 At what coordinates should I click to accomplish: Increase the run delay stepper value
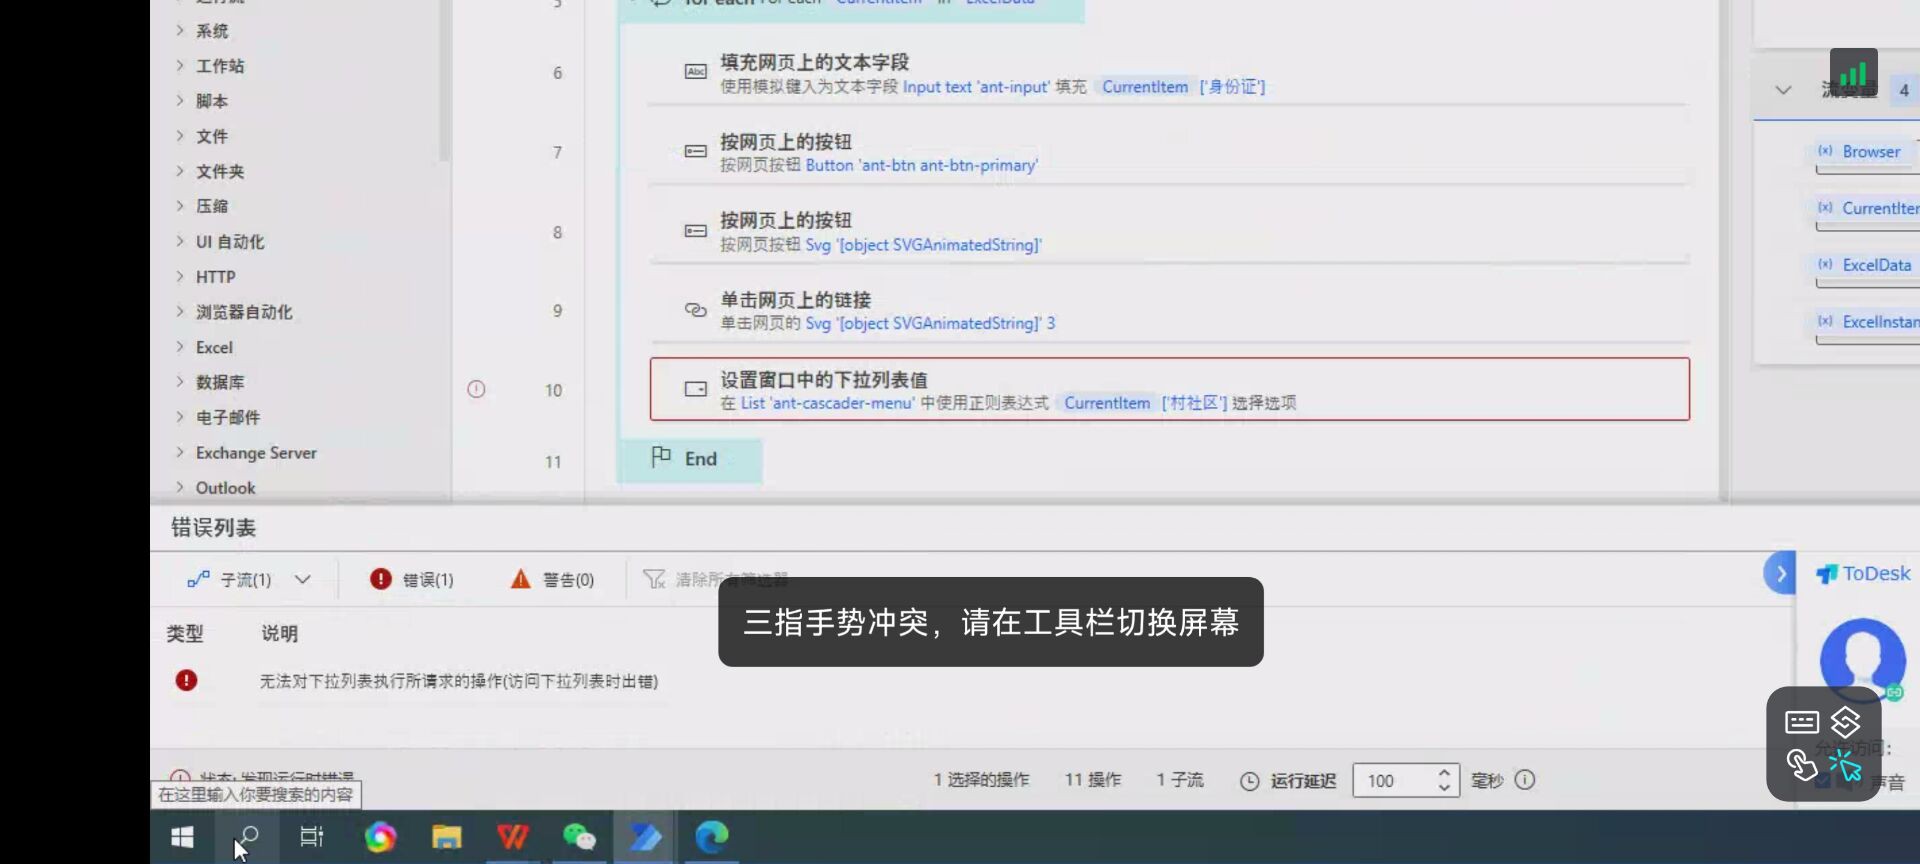[1444, 773]
